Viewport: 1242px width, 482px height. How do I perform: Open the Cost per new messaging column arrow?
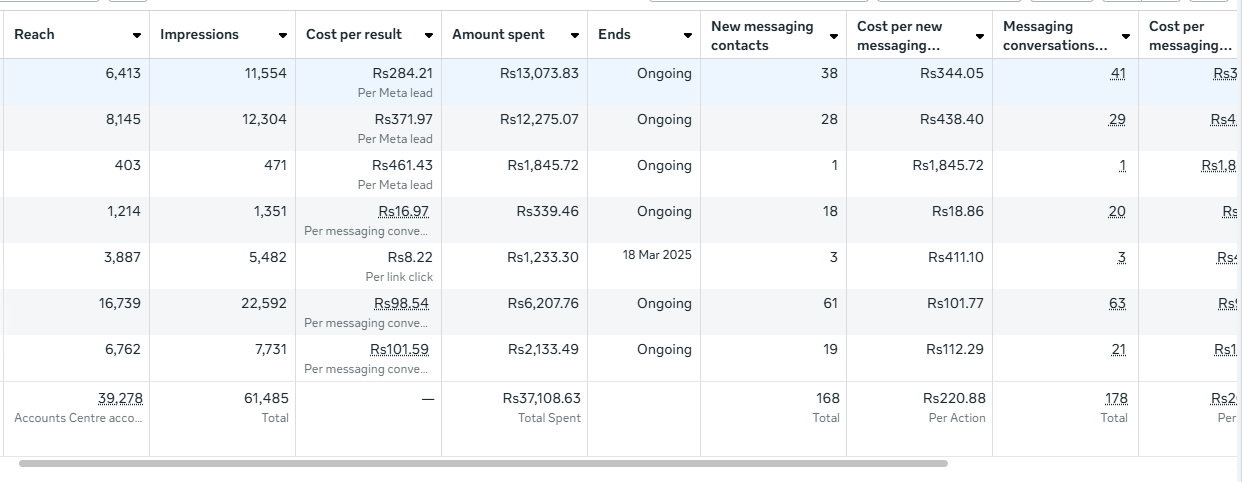point(979,36)
